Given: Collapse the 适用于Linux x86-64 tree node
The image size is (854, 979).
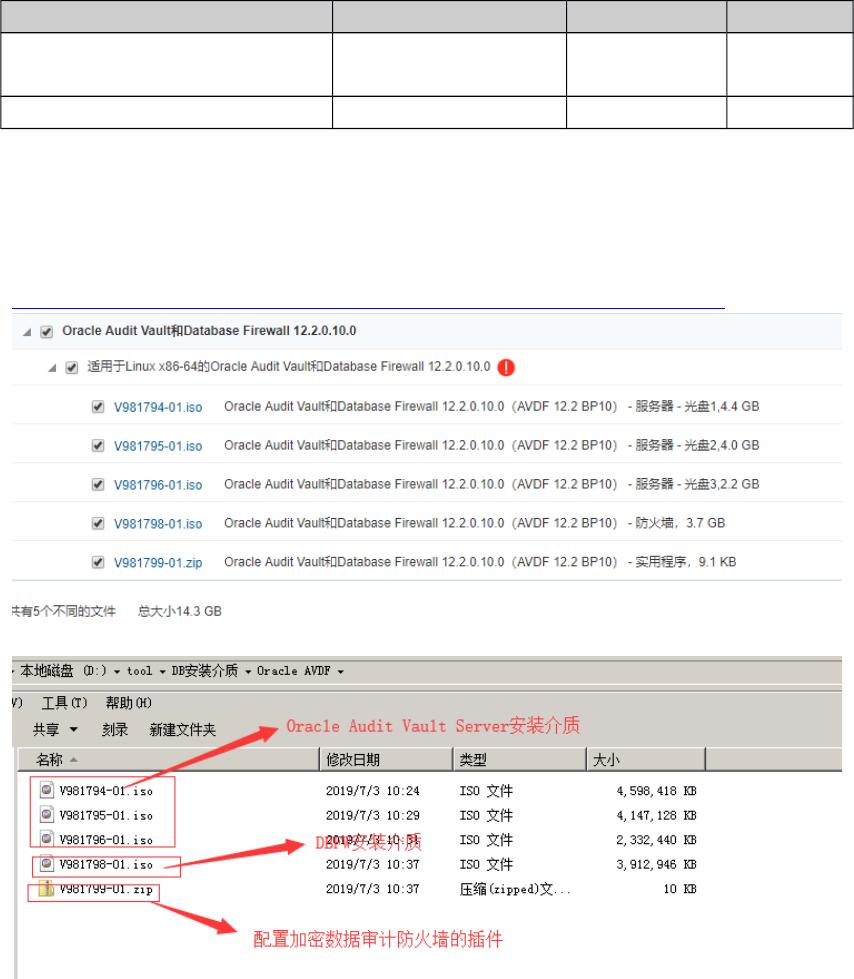Looking at the screenshot, I should (50, 367).
